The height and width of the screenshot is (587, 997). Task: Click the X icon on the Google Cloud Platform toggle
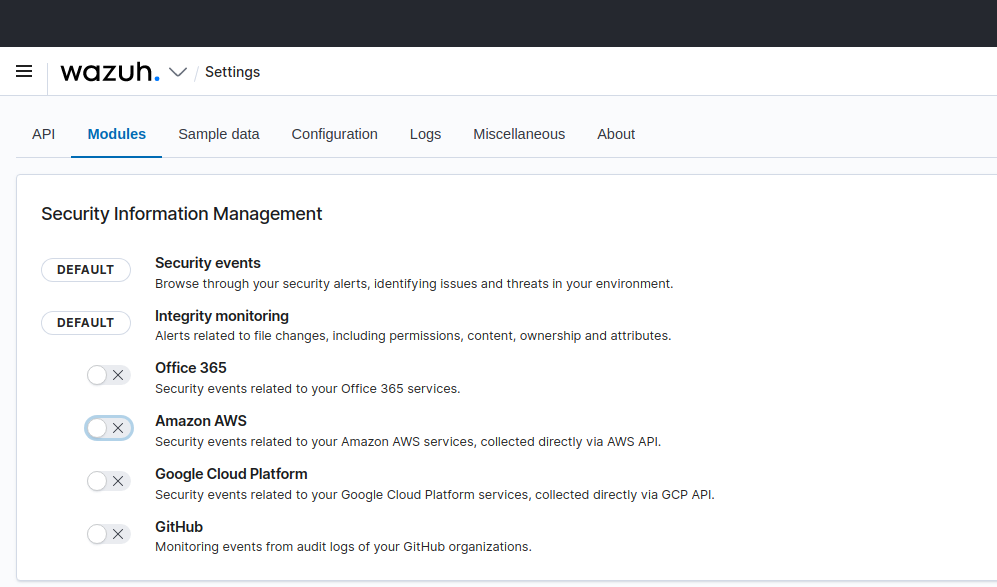[118, 480]
